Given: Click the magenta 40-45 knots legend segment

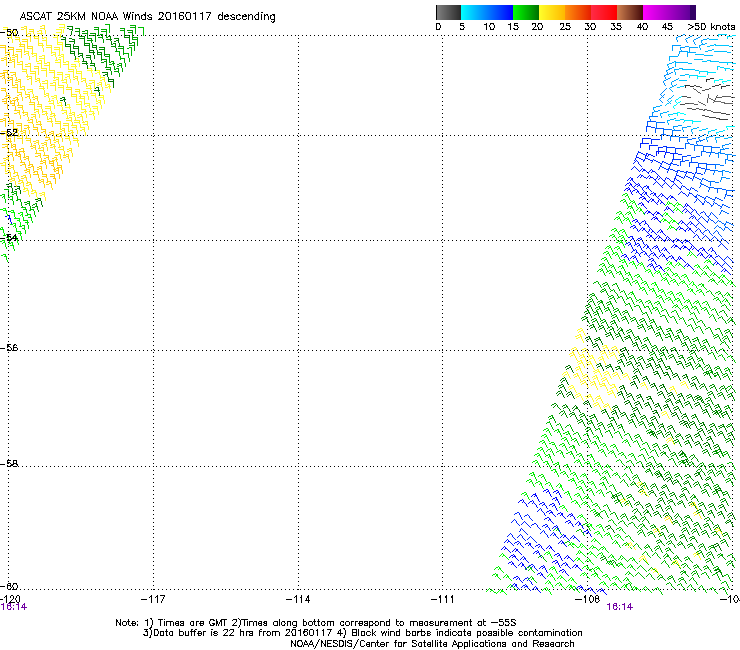Looking at the screenshot, I should tap(656, 12).
